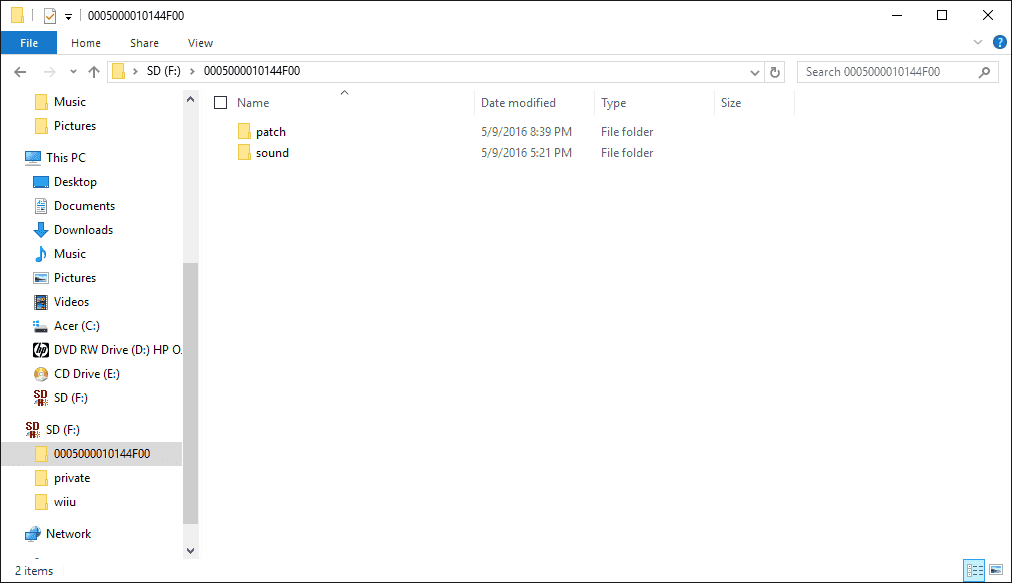Toggle the select-all items checkbox

click(220, 103)
